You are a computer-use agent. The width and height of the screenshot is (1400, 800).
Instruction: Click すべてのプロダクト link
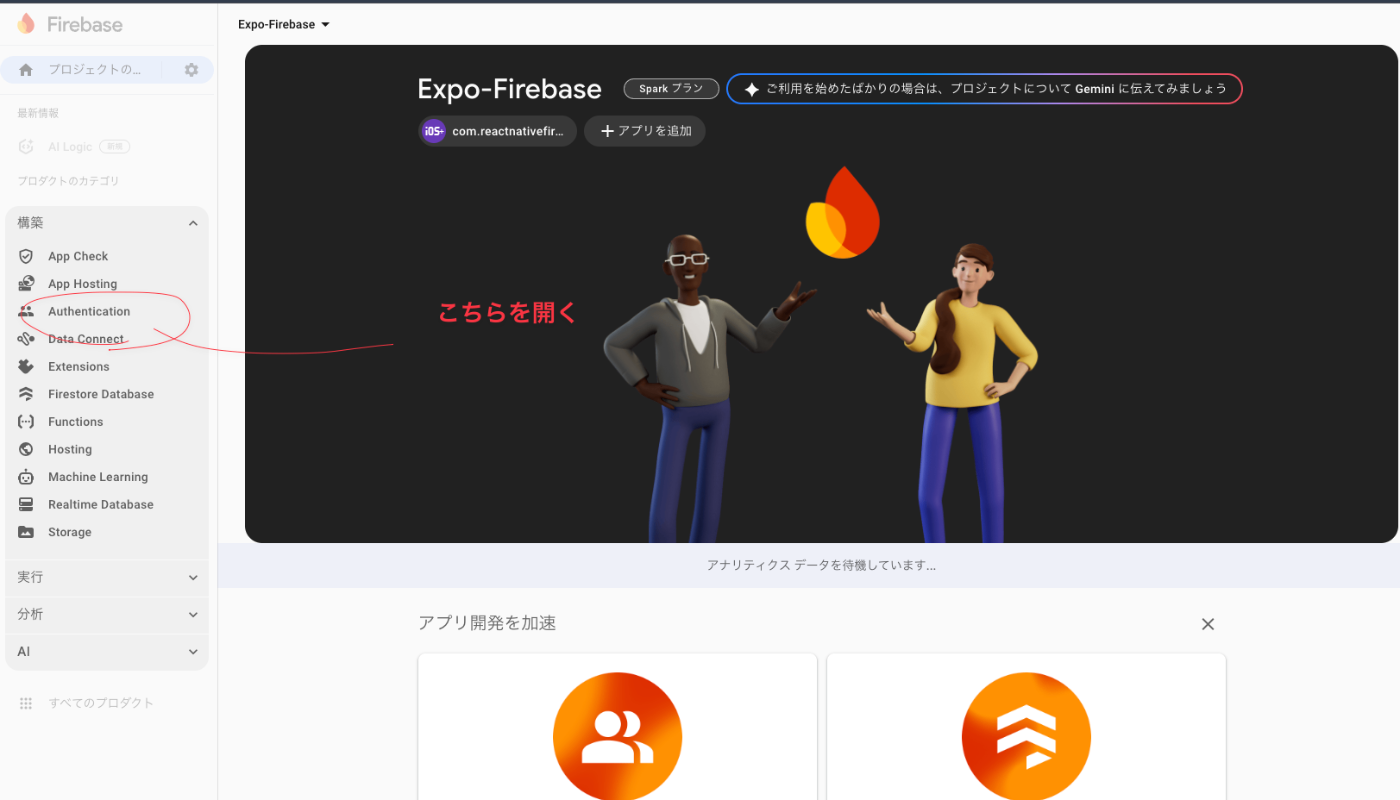coord(101,703)
